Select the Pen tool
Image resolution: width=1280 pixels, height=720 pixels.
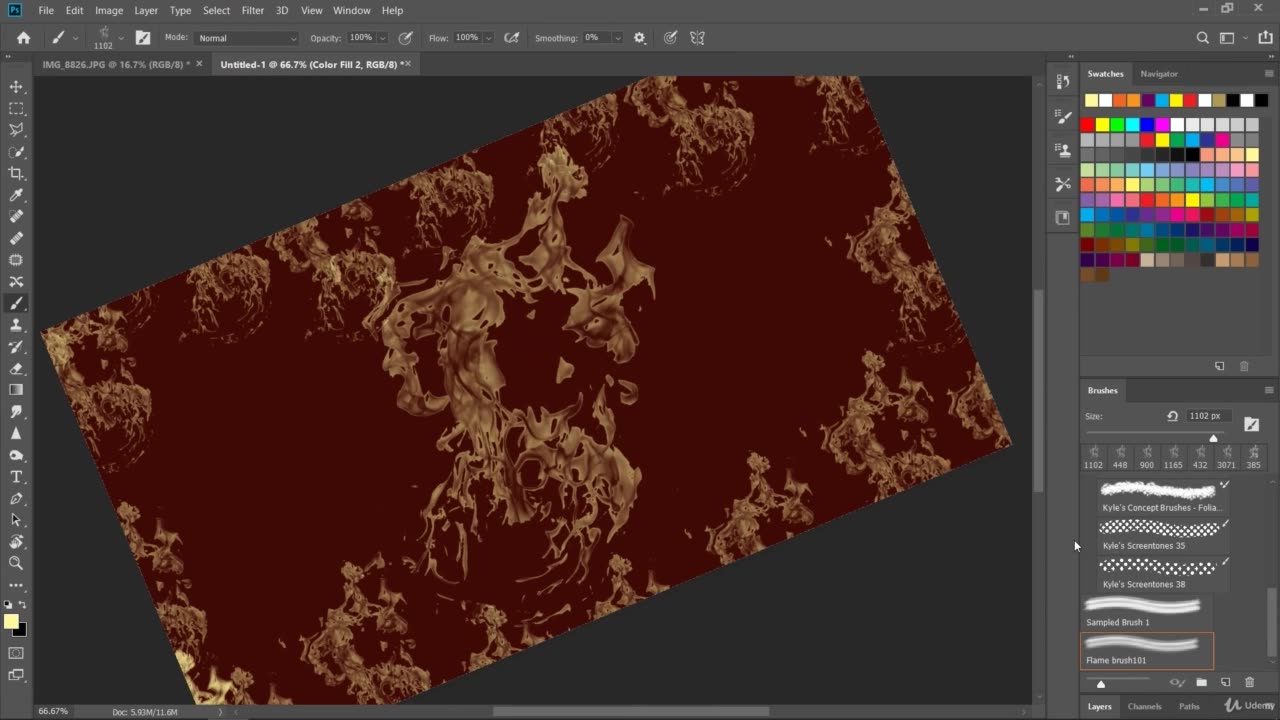[x=16, y=499]
